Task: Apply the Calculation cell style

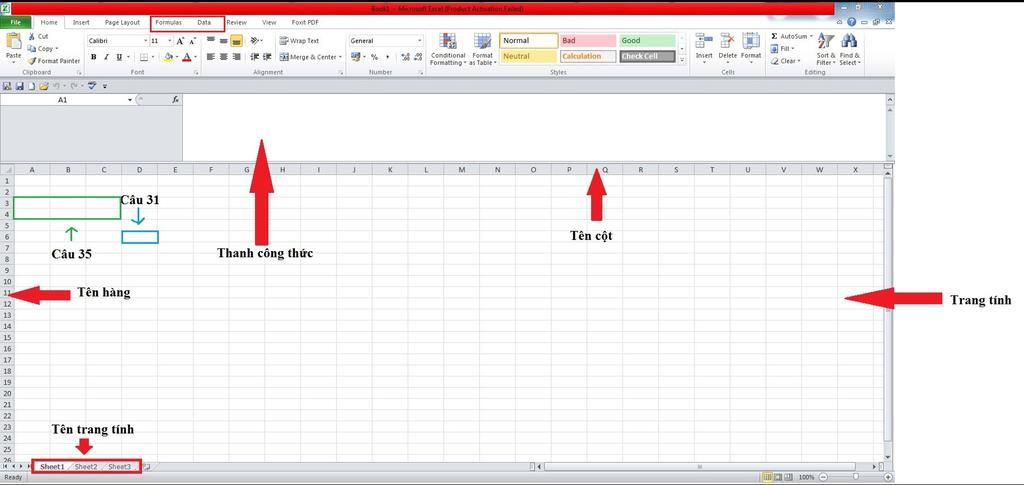Action: pyautogui.click(x=588, y=57)
